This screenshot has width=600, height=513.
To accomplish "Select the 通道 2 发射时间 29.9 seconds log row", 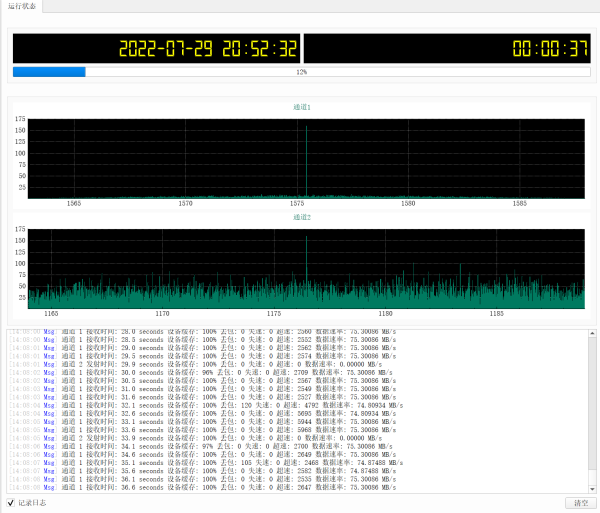I will [x=200, y=364].
